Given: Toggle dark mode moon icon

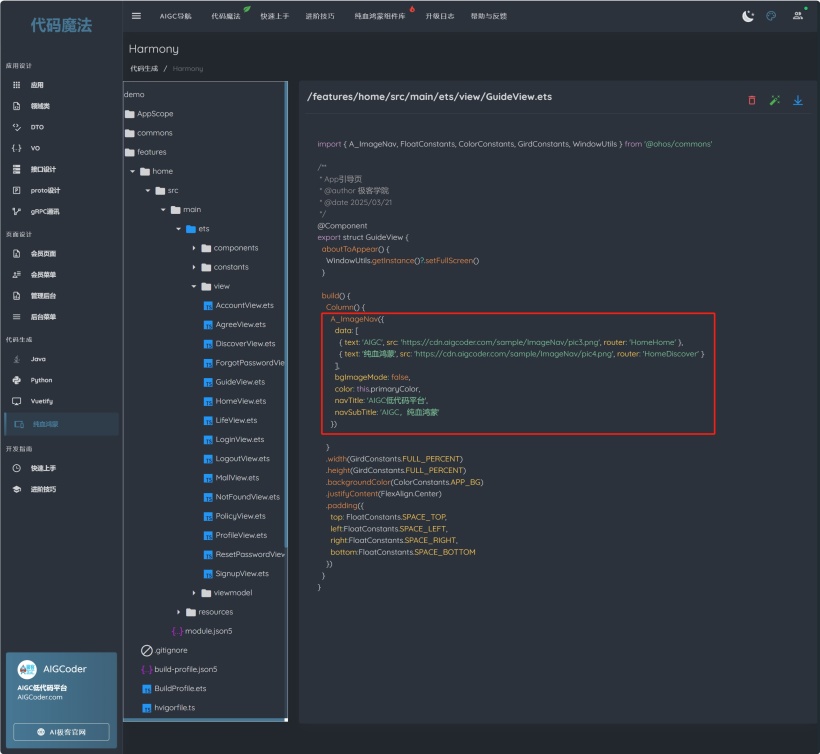Looking at the screenshot, I should click(x=748, y=16).
